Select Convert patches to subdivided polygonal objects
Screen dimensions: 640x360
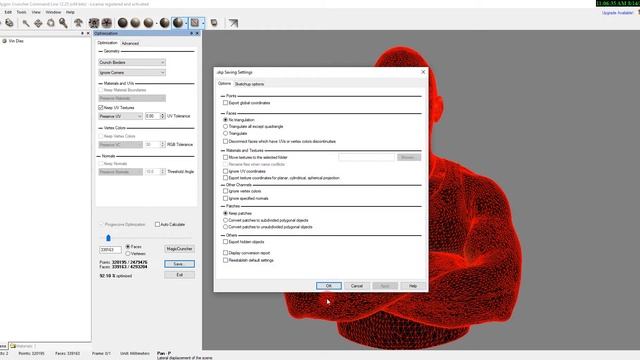[225, 220]
